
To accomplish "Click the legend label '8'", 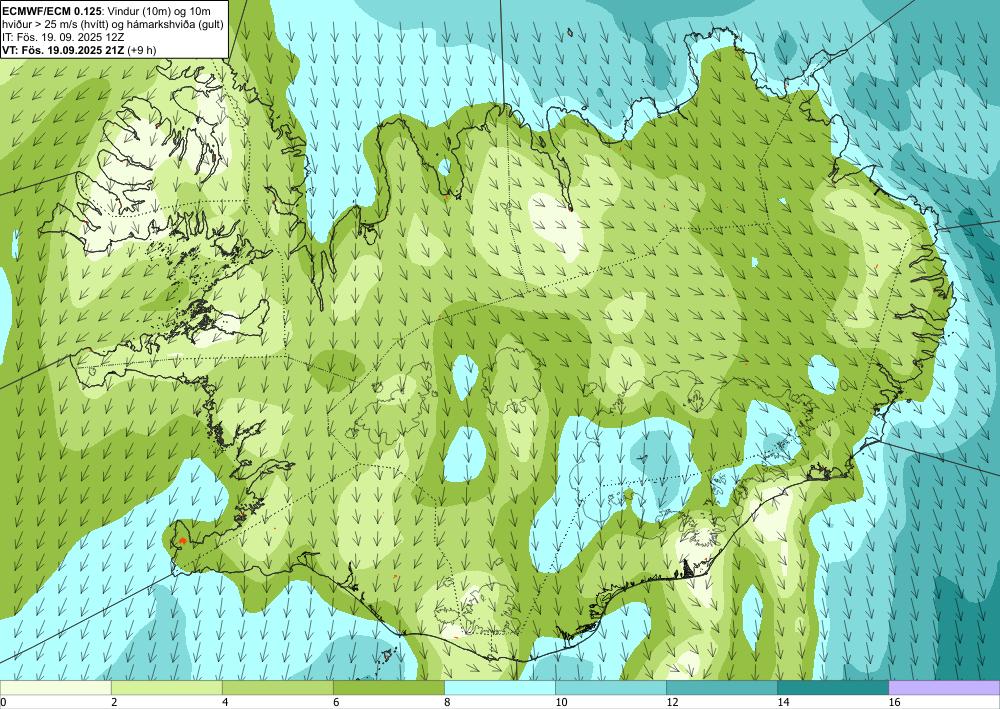I will pyautogui.click(x=446, y=702).
